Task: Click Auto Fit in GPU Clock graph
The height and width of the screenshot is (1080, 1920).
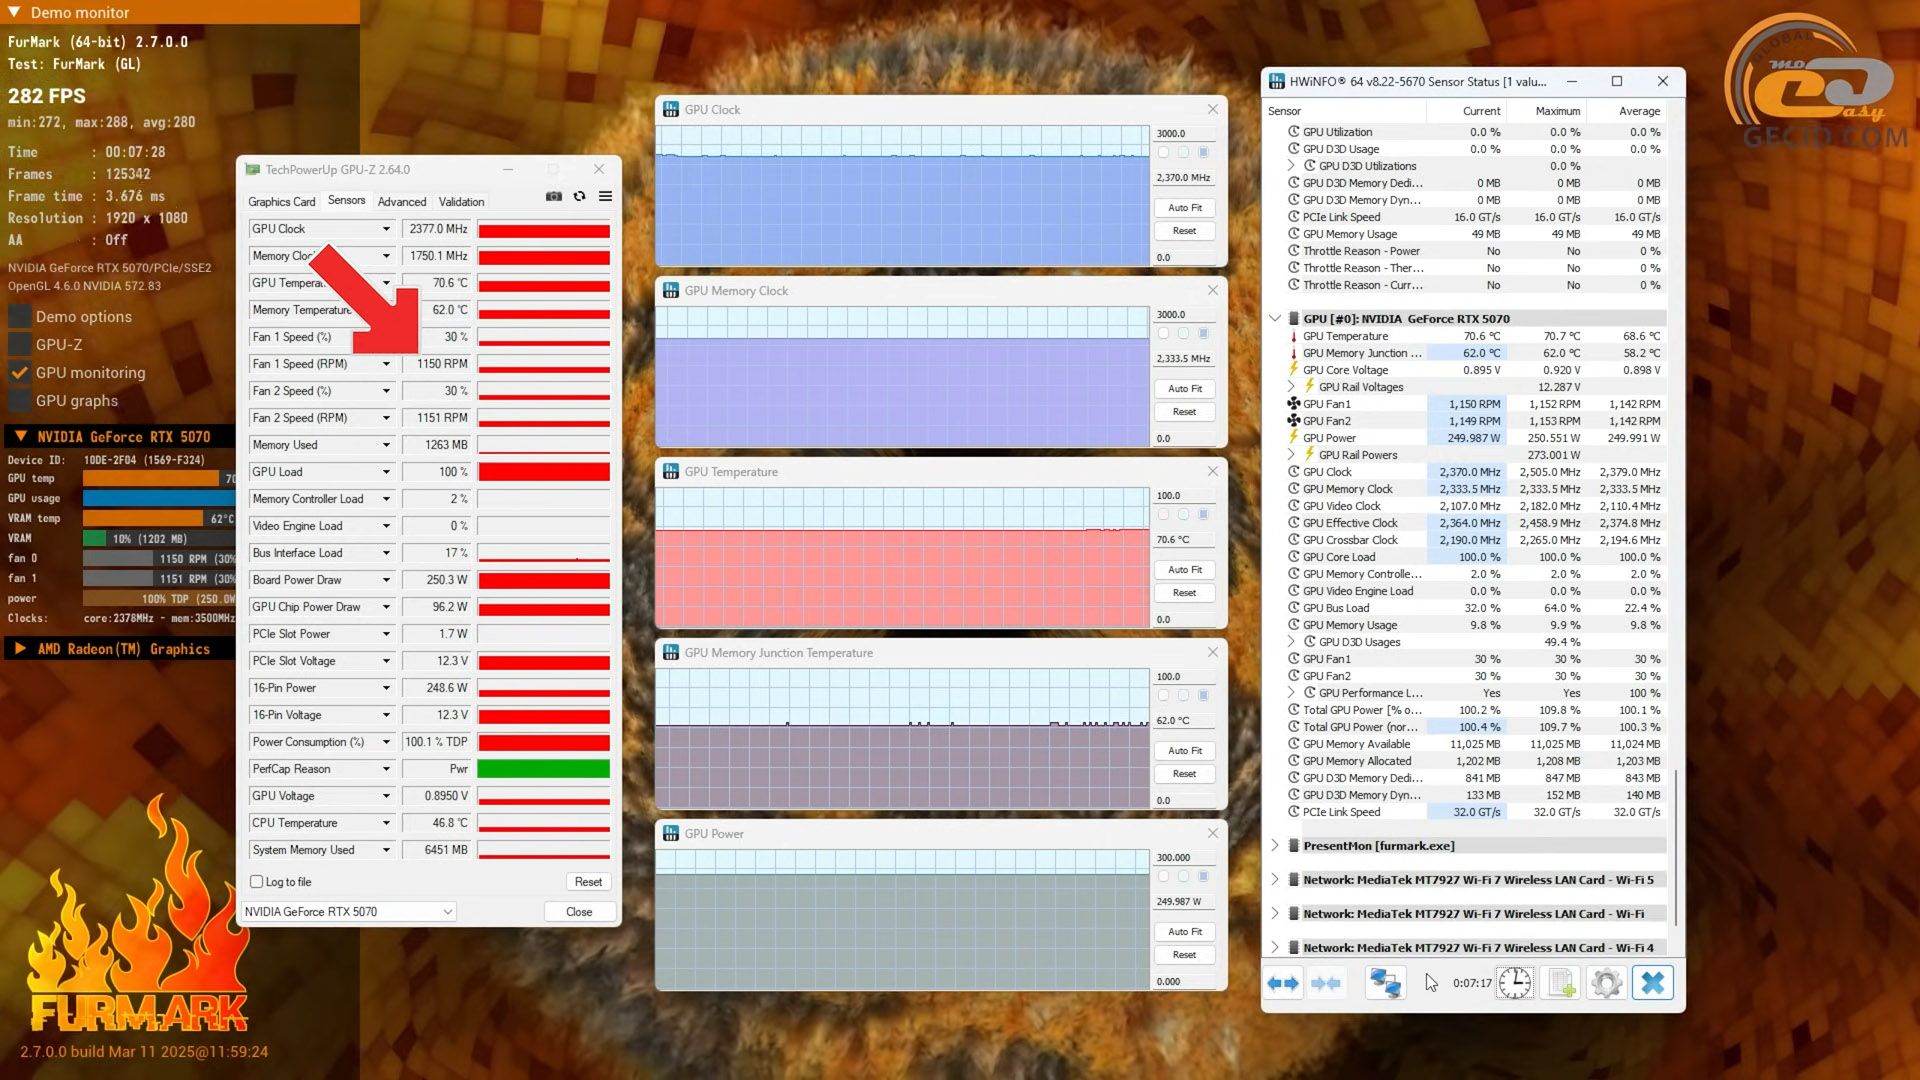Action: tap(1185, 208)
